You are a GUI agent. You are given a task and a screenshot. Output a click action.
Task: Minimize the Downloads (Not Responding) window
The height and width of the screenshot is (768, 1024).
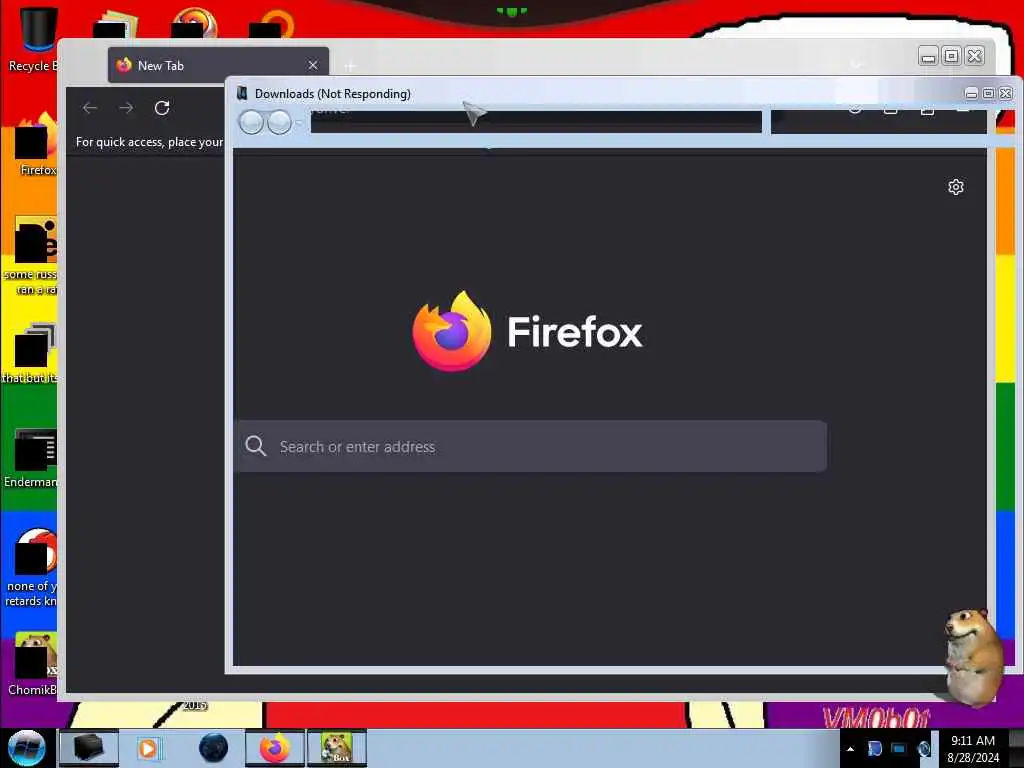(x=971, y=93)
